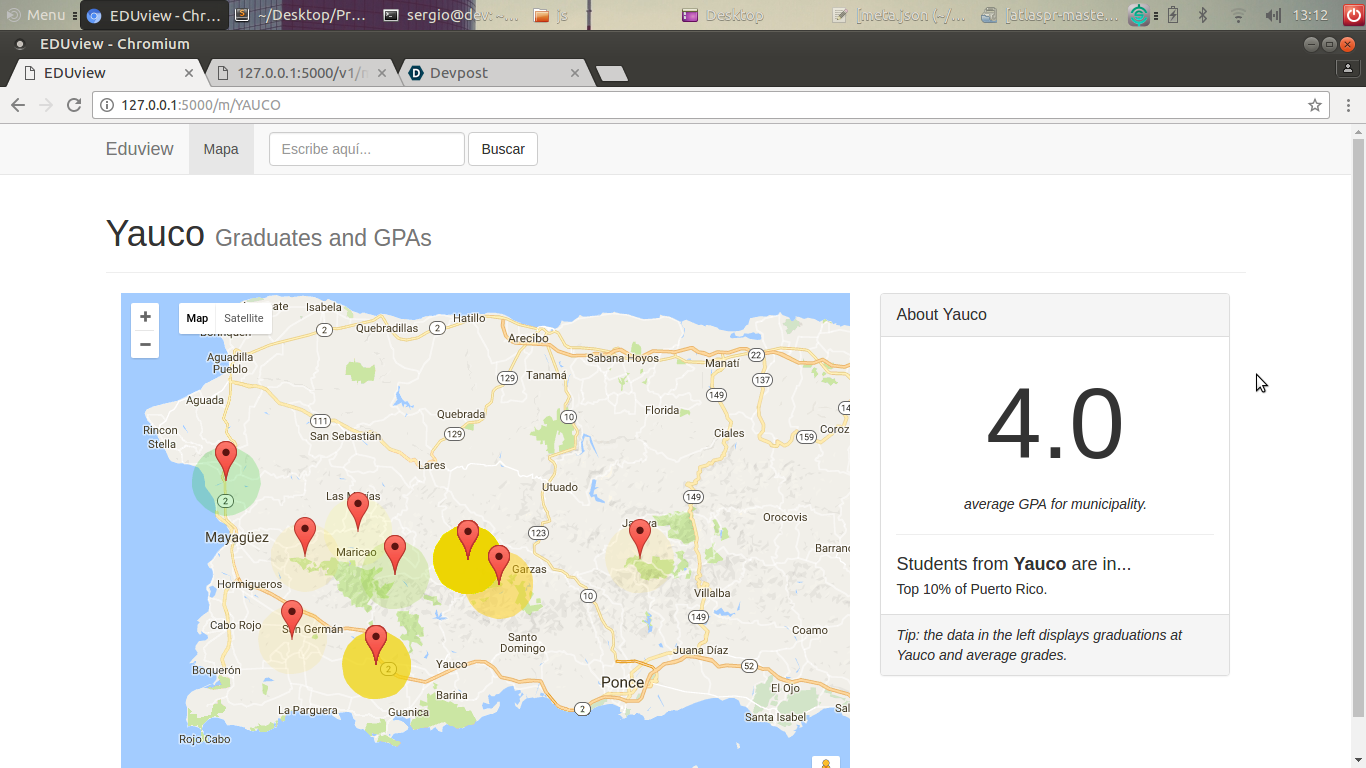Click the page vertical scrollbar
Viewport: 1366px width, 768px height.
(x=1358, y=428)
